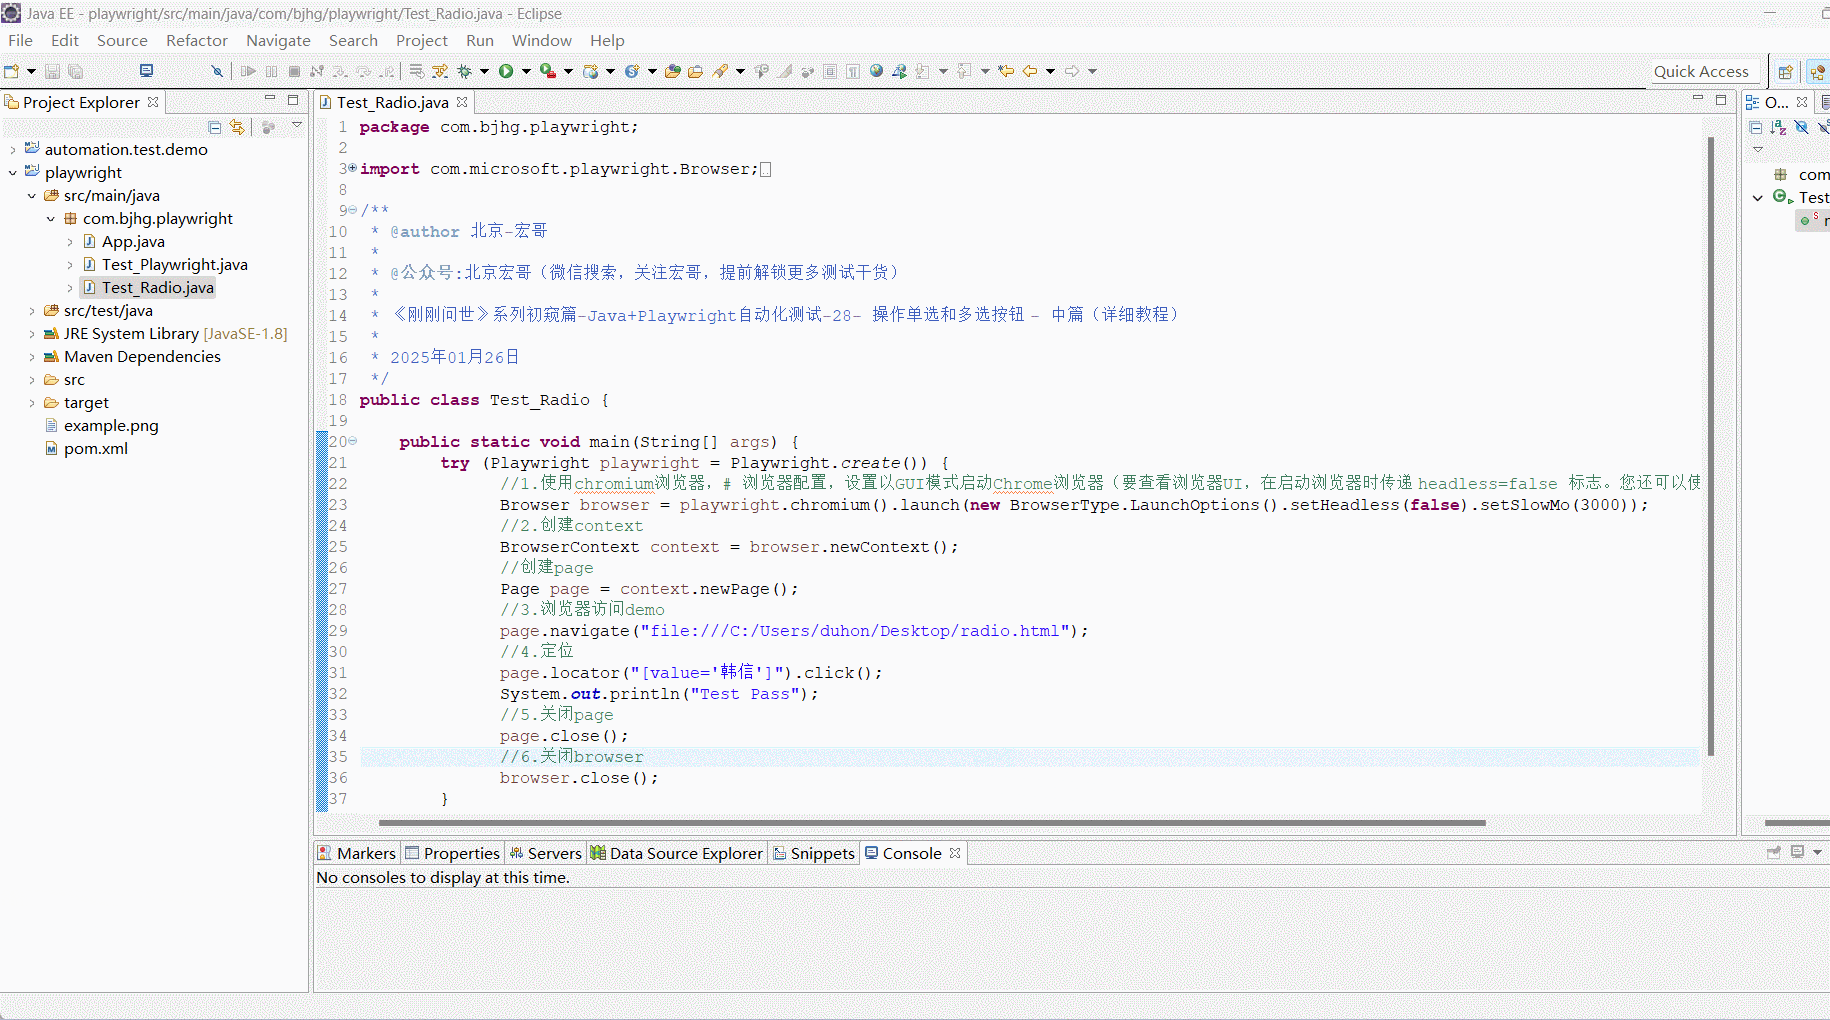Switch to the Data Source Explorer tab
This screenshot has width=1830, height=1020.
click(x=676, y=853)
